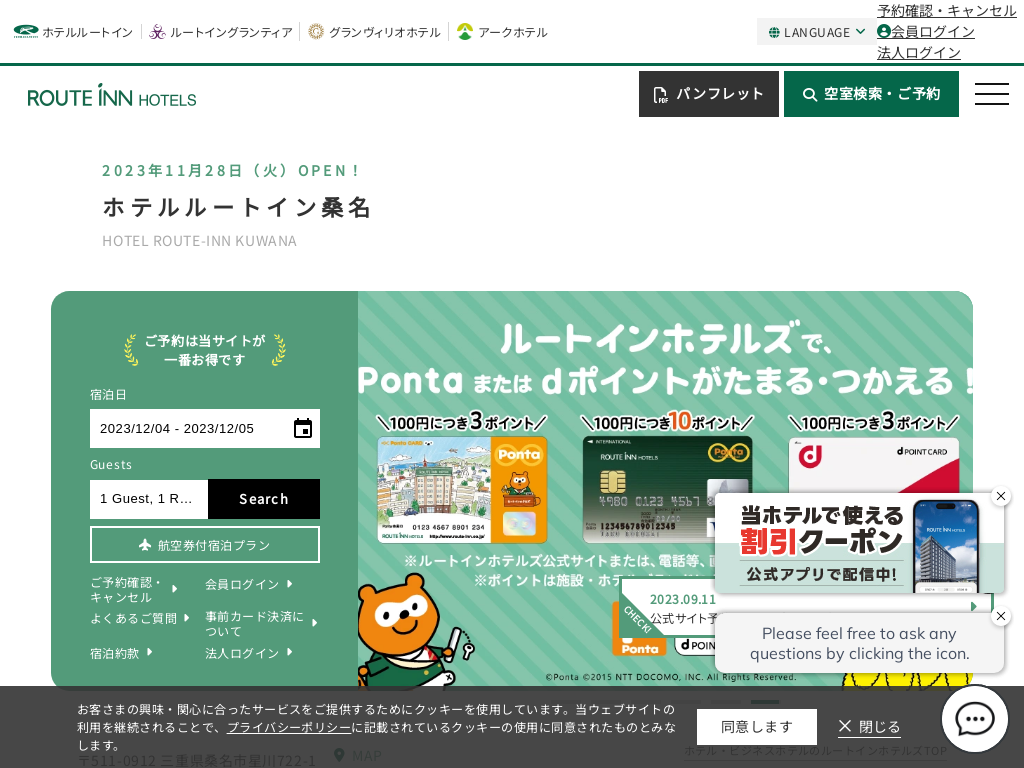Image resolution: width=1024 pixels, height=768 pixels.
Task: Open the プライバシーポリシー link
Action: click(x=289, y=727)
